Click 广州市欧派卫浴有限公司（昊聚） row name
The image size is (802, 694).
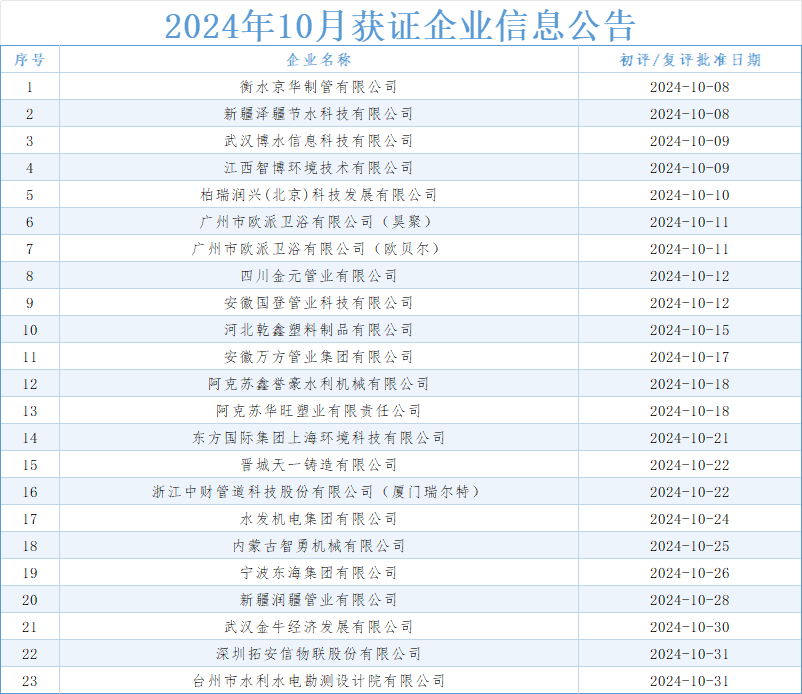[x=319, y=222]
